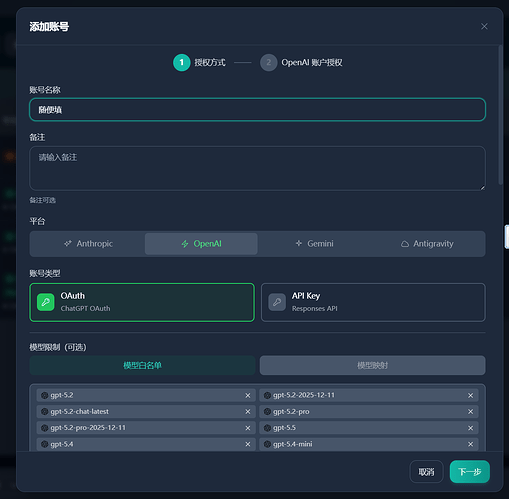
Task: Switch to 模型白名单 tab
Action: click(x=142, y=365)
